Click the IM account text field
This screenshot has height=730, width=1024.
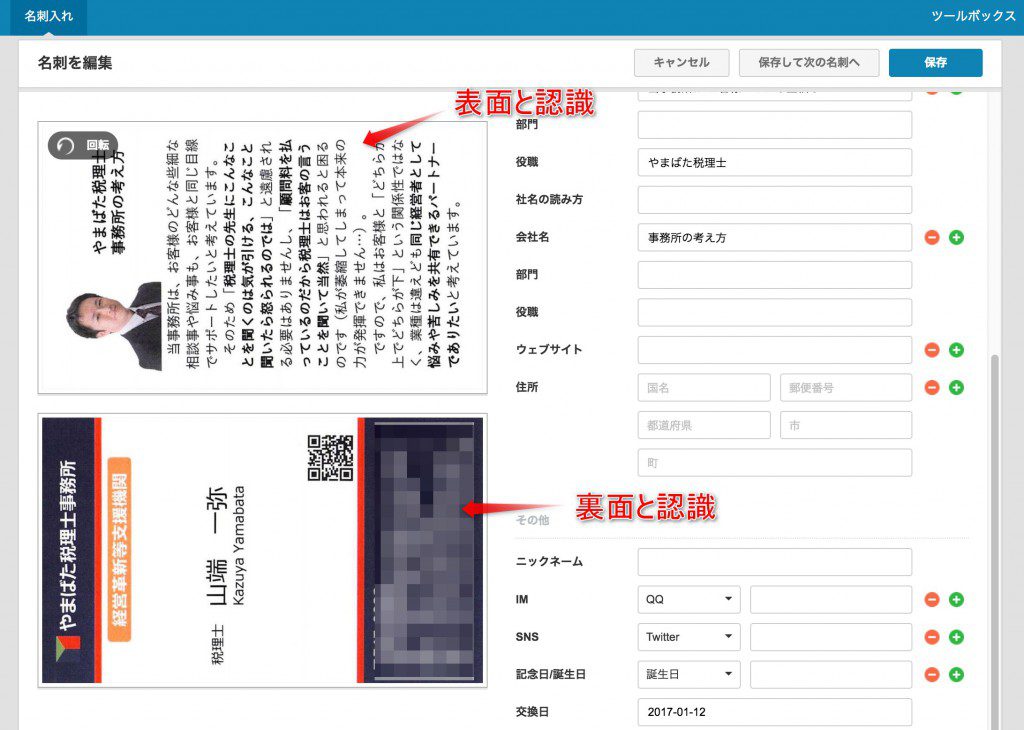[x=831, y=599]
